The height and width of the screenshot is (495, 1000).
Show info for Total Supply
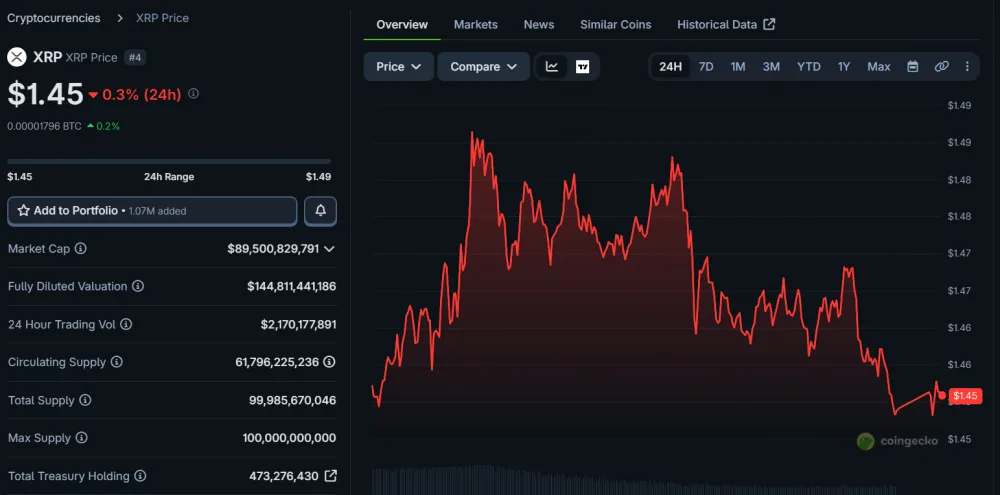pos(85,401)
